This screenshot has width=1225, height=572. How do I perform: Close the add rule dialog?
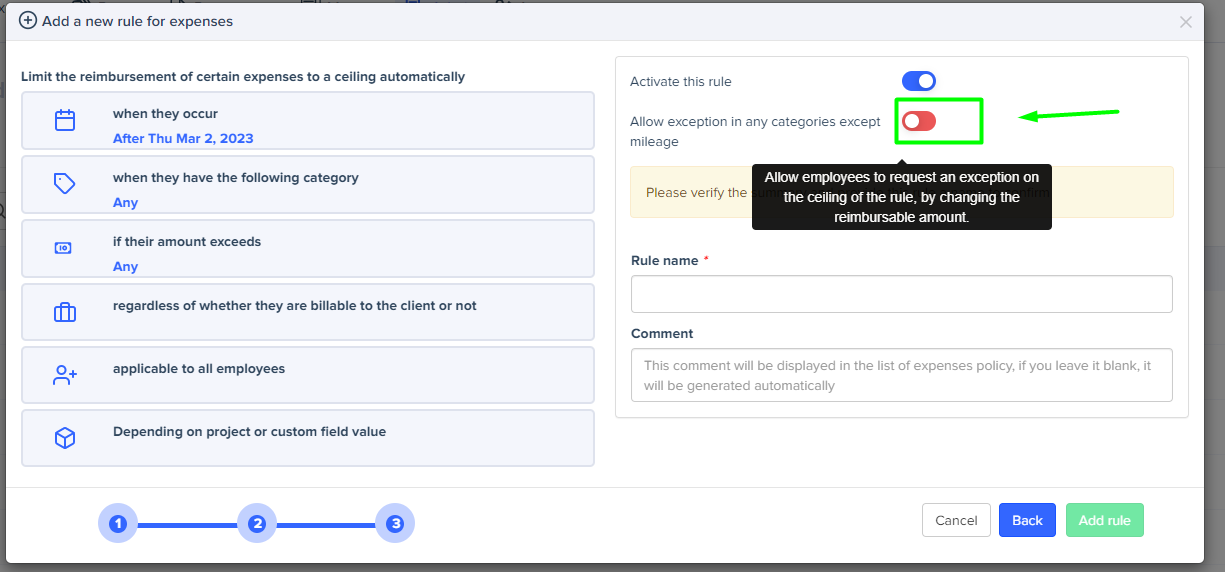click(1186, 22)
